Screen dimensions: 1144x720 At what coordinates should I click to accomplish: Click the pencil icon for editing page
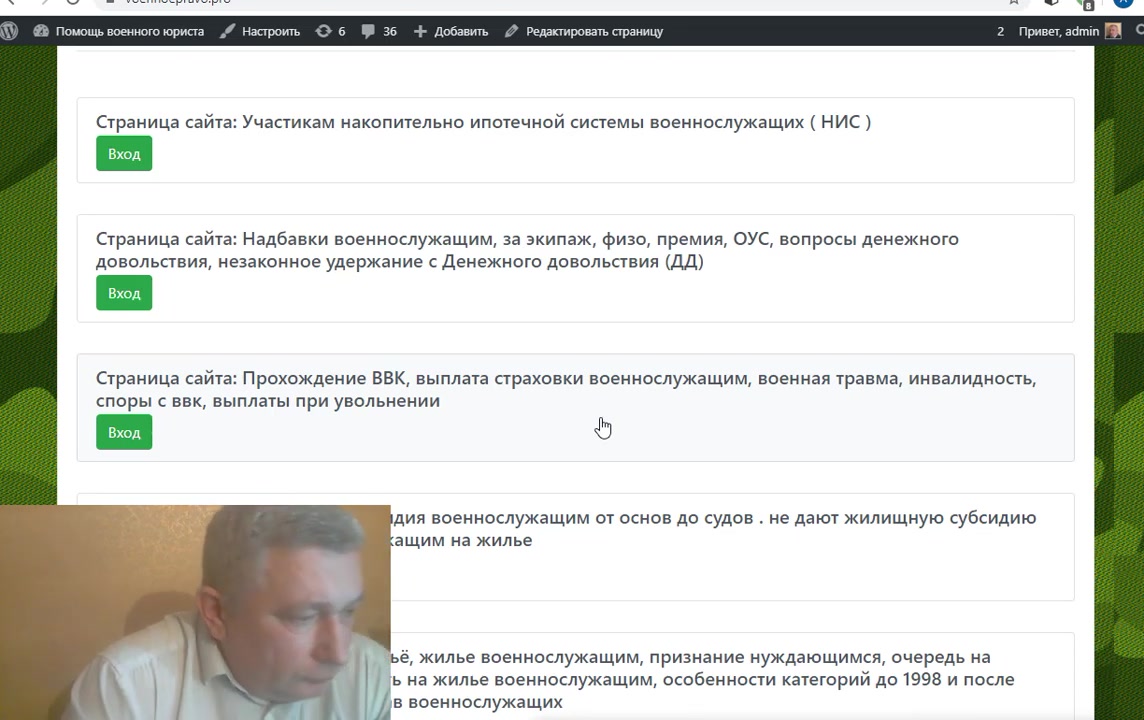(511, 31)
